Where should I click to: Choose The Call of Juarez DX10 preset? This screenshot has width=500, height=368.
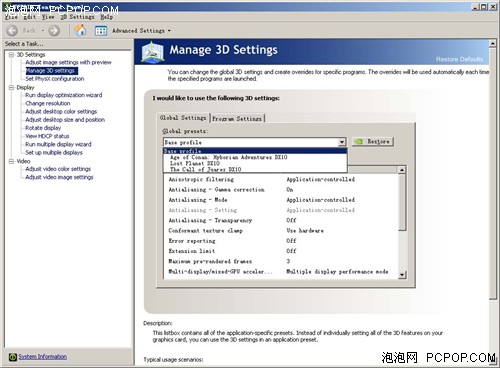coord(255,169)
